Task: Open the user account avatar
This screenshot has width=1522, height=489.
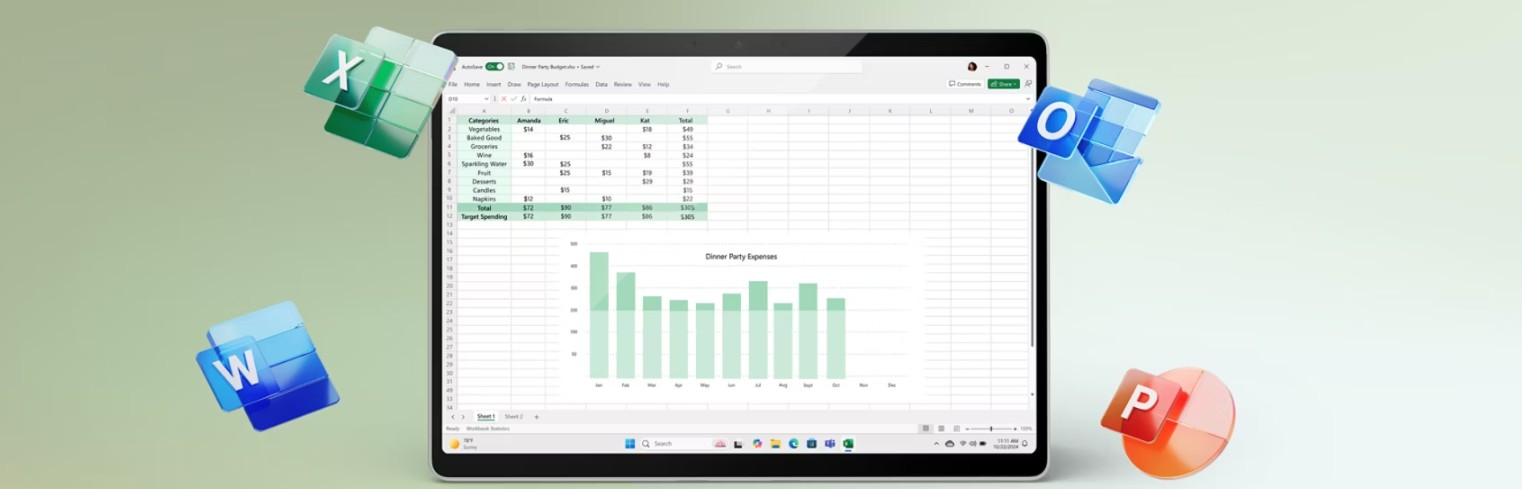Action: coord(972,66)
